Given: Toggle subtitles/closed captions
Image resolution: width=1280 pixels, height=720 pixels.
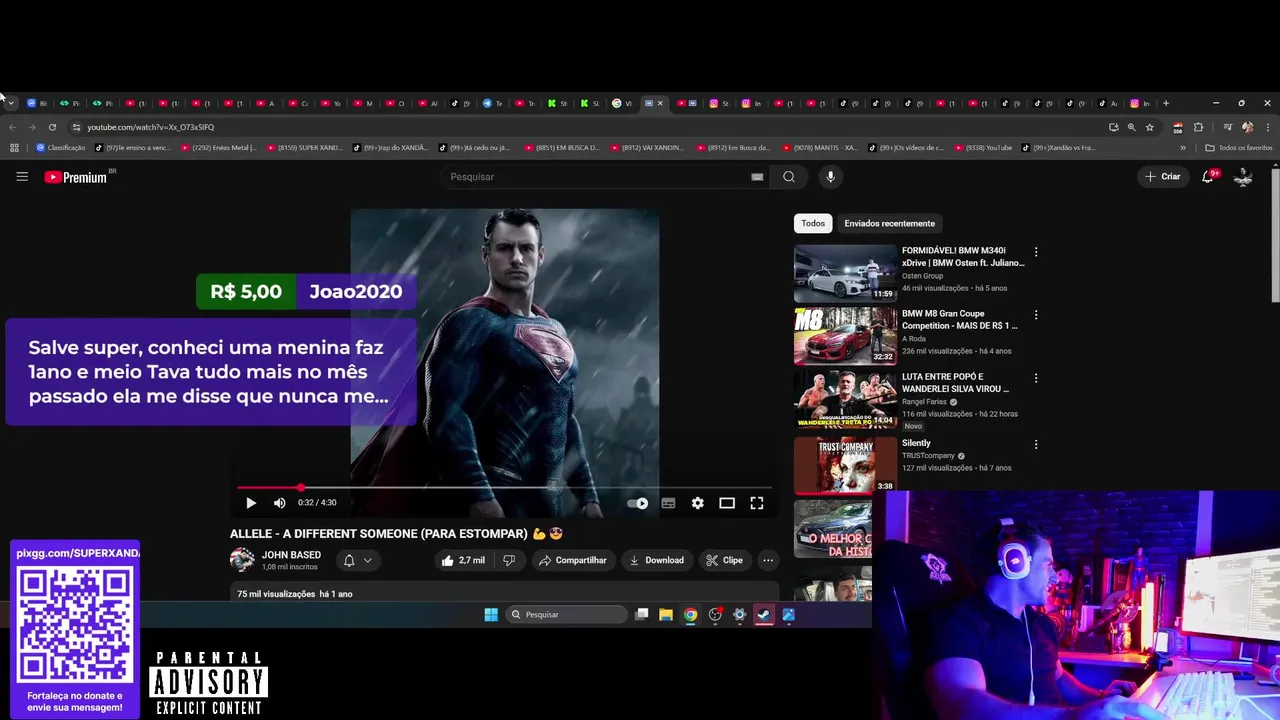Looking at the screenshot, I should 668,503.
